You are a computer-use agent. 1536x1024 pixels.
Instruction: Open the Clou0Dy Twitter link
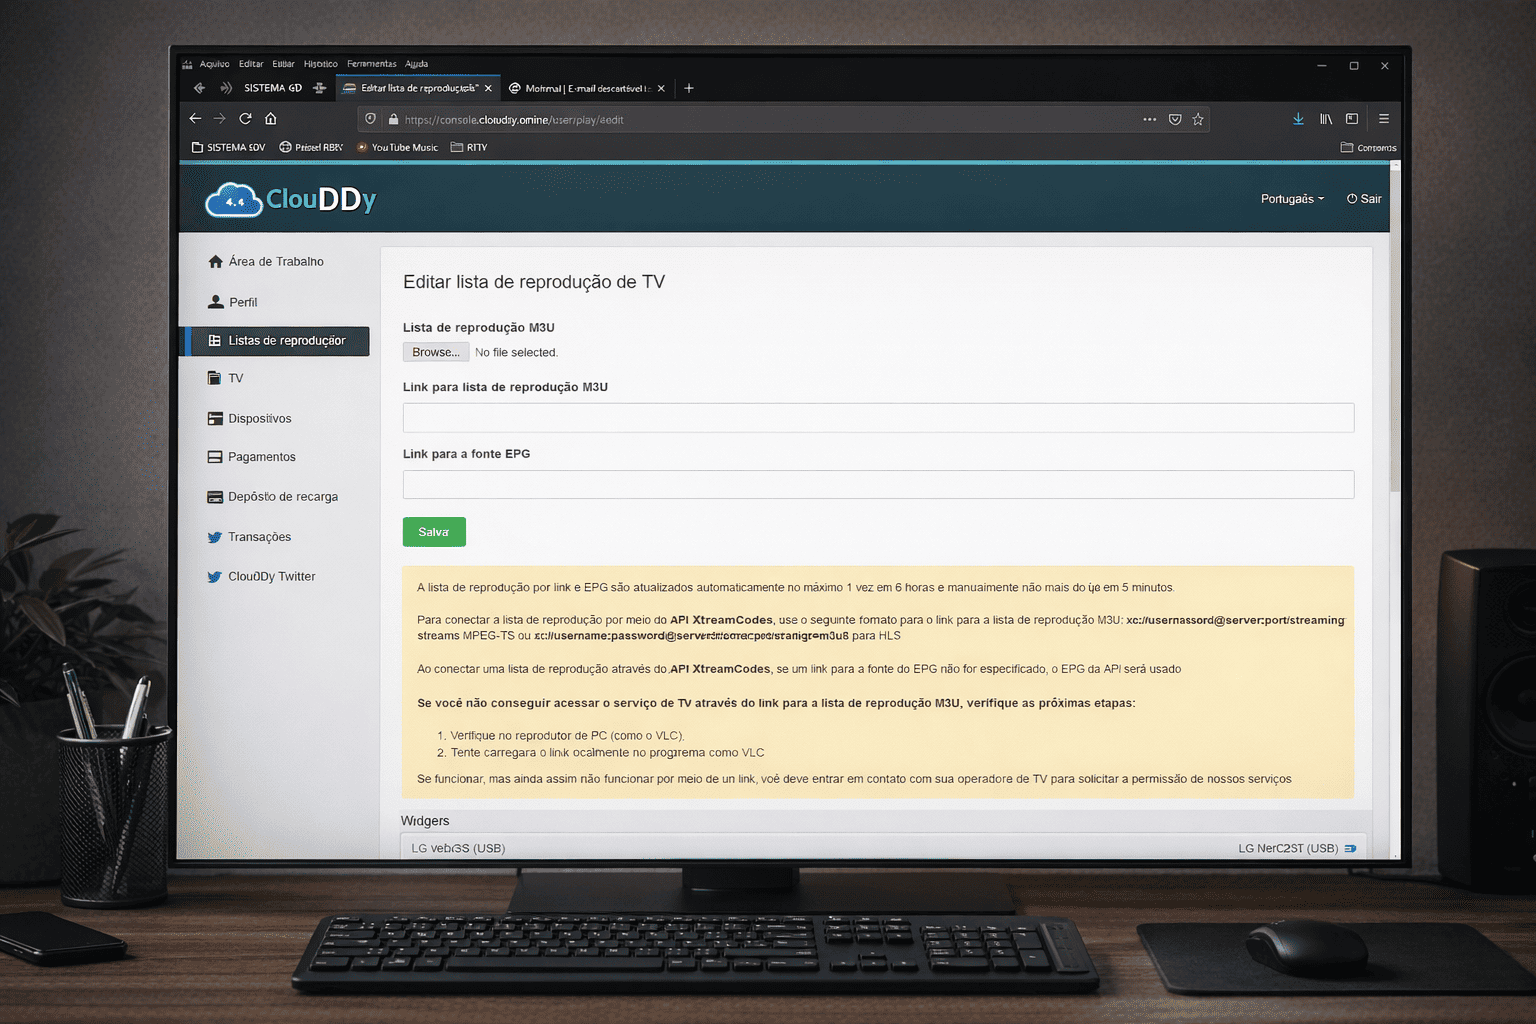click(271, 576)
